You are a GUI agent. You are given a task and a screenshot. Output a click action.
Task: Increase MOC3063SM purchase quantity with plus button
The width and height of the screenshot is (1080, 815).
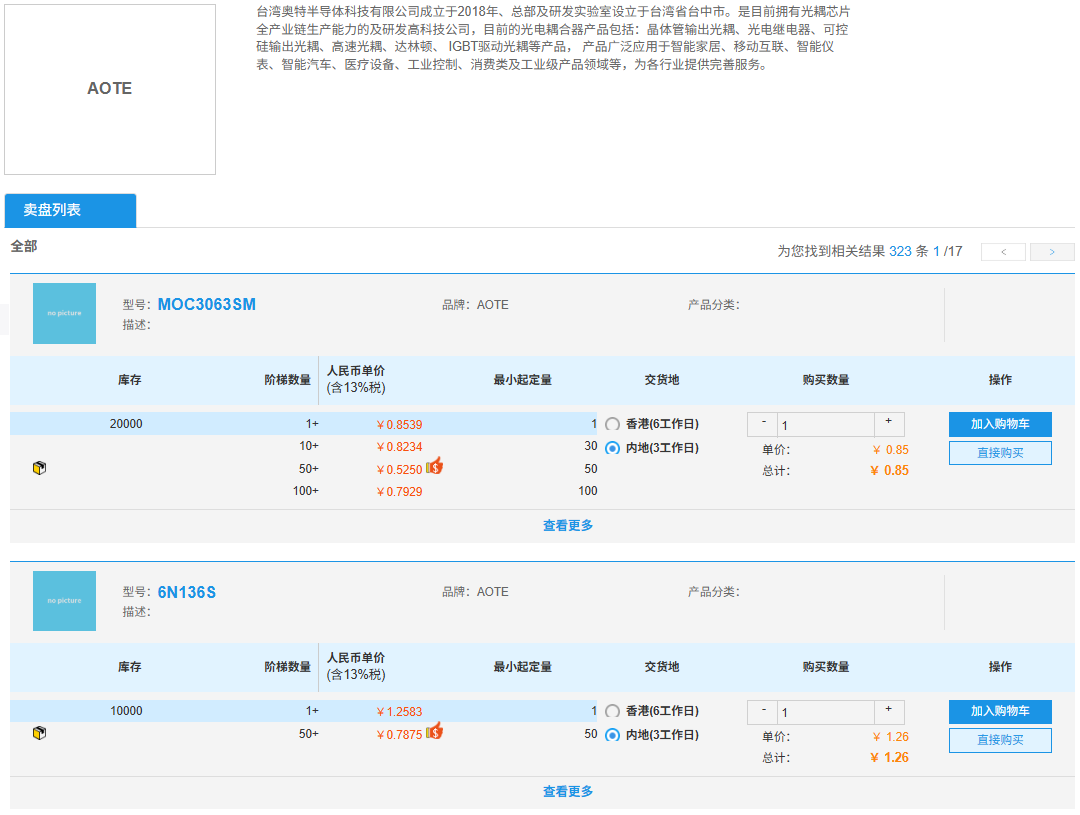point(888,423)
